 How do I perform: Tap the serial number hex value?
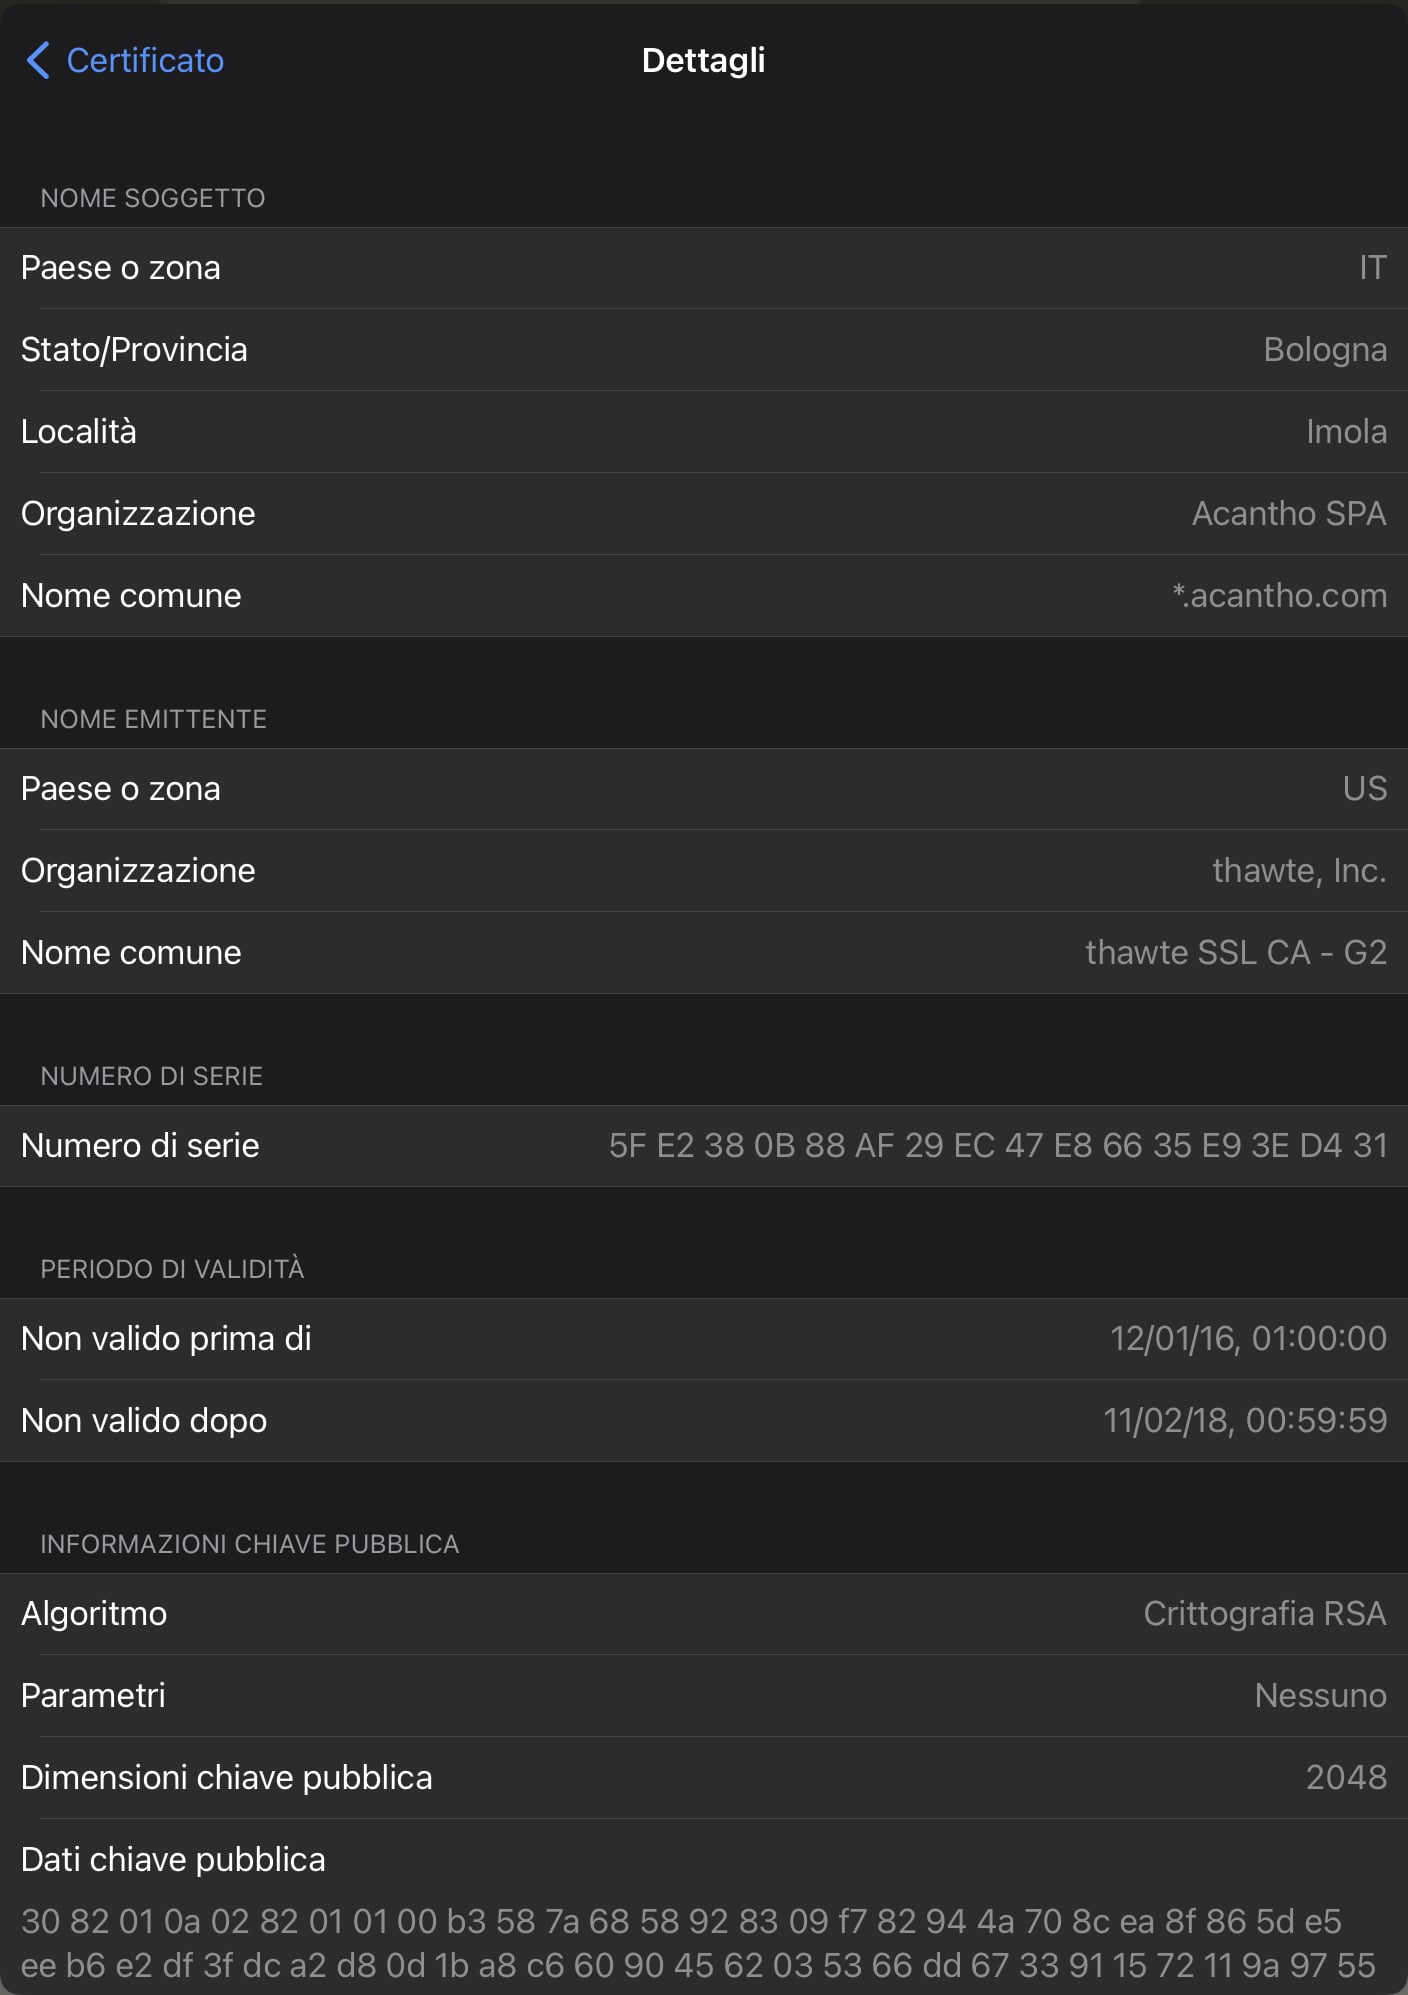(x=998, y=1146)
